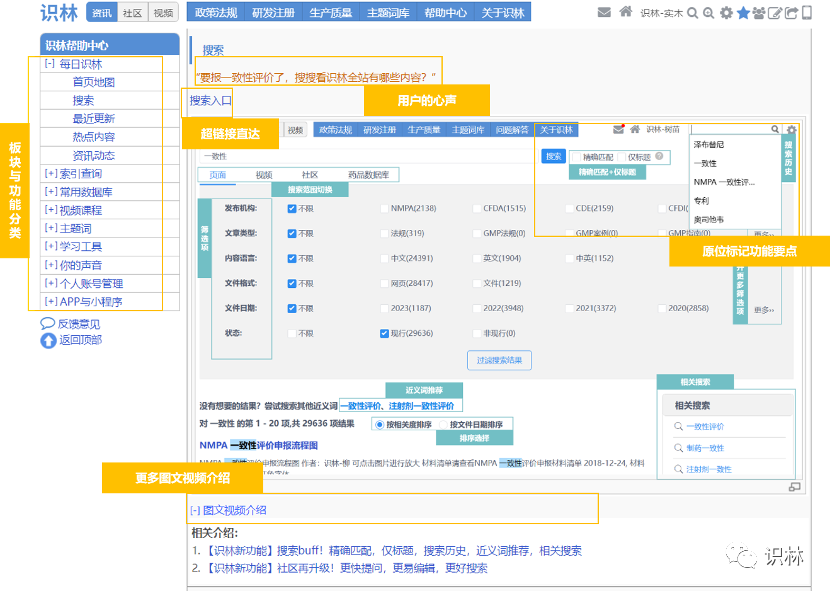Select the 按文件日期排序 radio button

pyautogui.click(x=443, y=425)
